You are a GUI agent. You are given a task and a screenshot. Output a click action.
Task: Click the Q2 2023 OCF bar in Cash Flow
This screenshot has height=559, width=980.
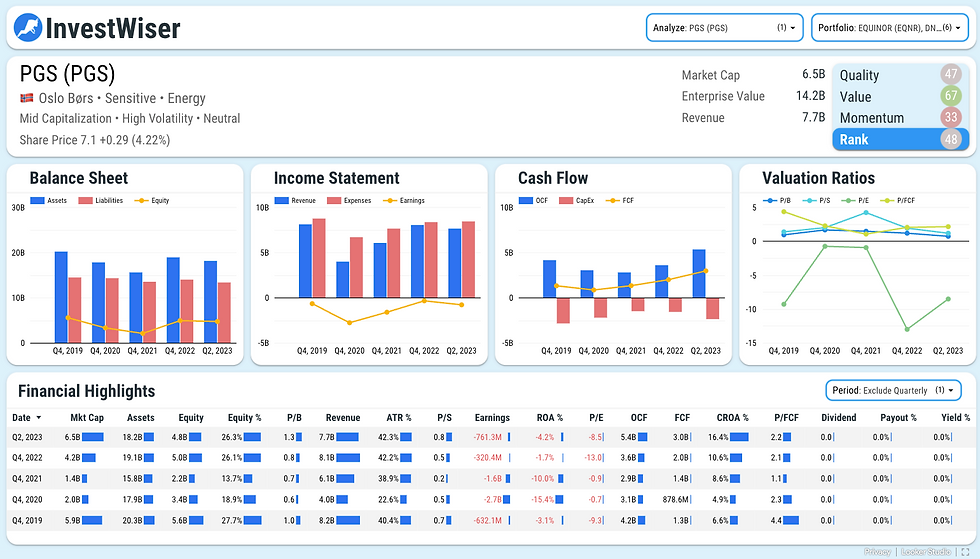coord(699,274)
